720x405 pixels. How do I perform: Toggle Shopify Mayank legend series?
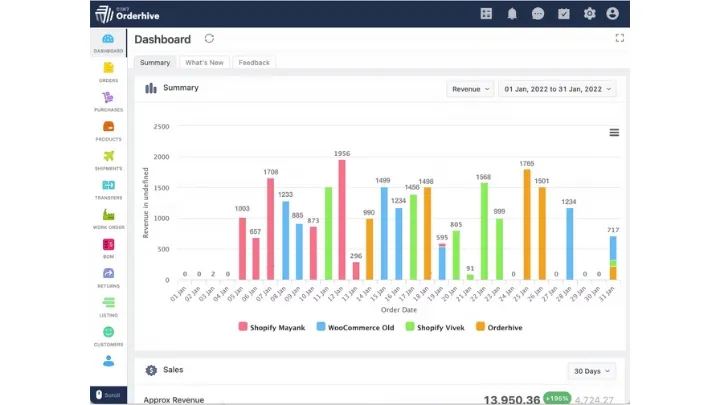pos(272,327)
